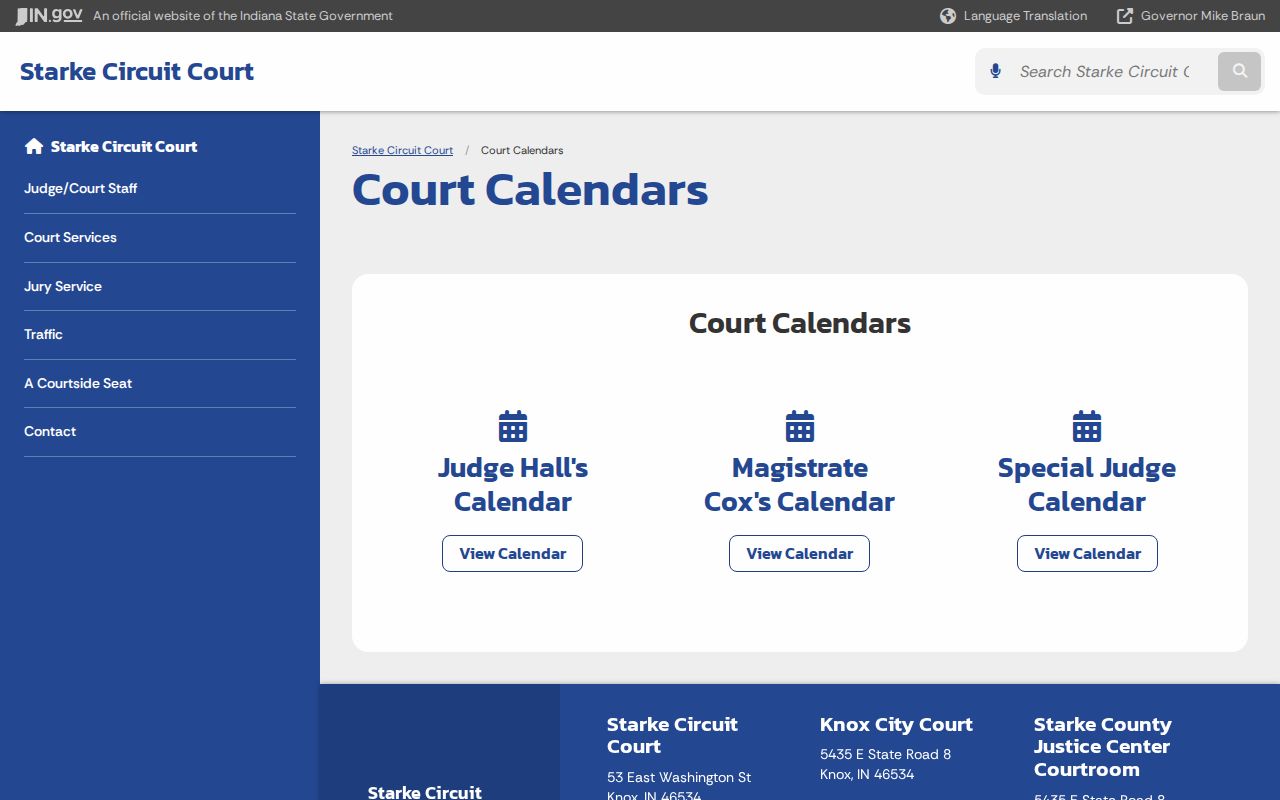
Task: View Judge Hall's calendar button
Action: click(x=512, y=554)
